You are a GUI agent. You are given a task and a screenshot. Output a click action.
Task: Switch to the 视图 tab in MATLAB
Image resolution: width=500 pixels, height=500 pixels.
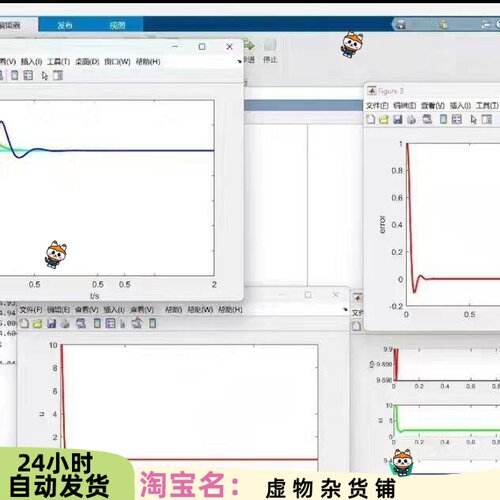pos(117,25)
